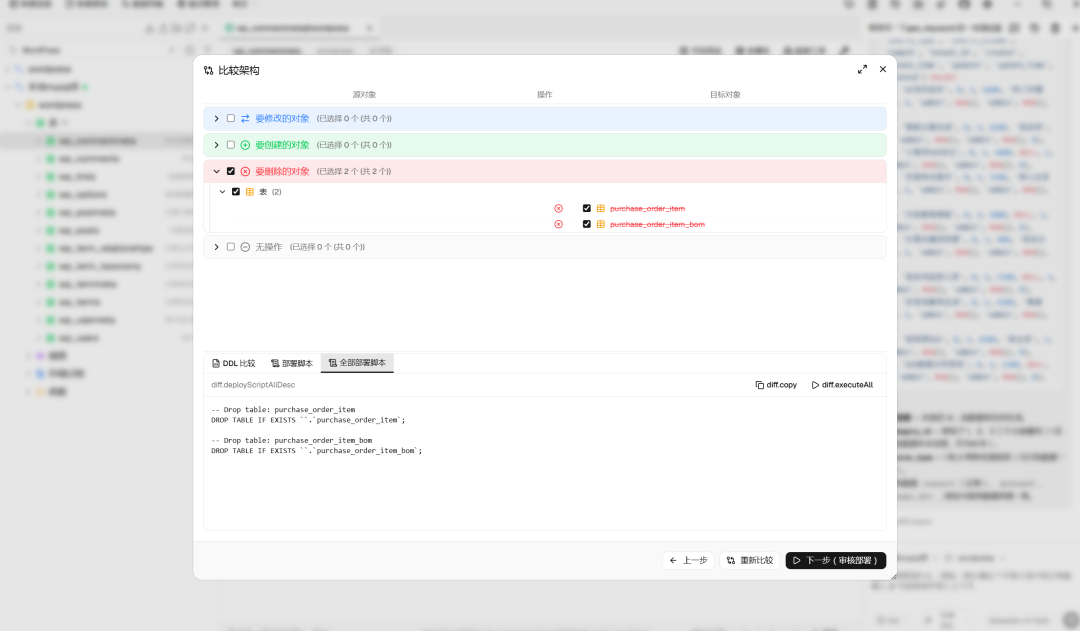
Task: Uncheck the purchase_order_item table checkbox
Action: tap(587, 208)
